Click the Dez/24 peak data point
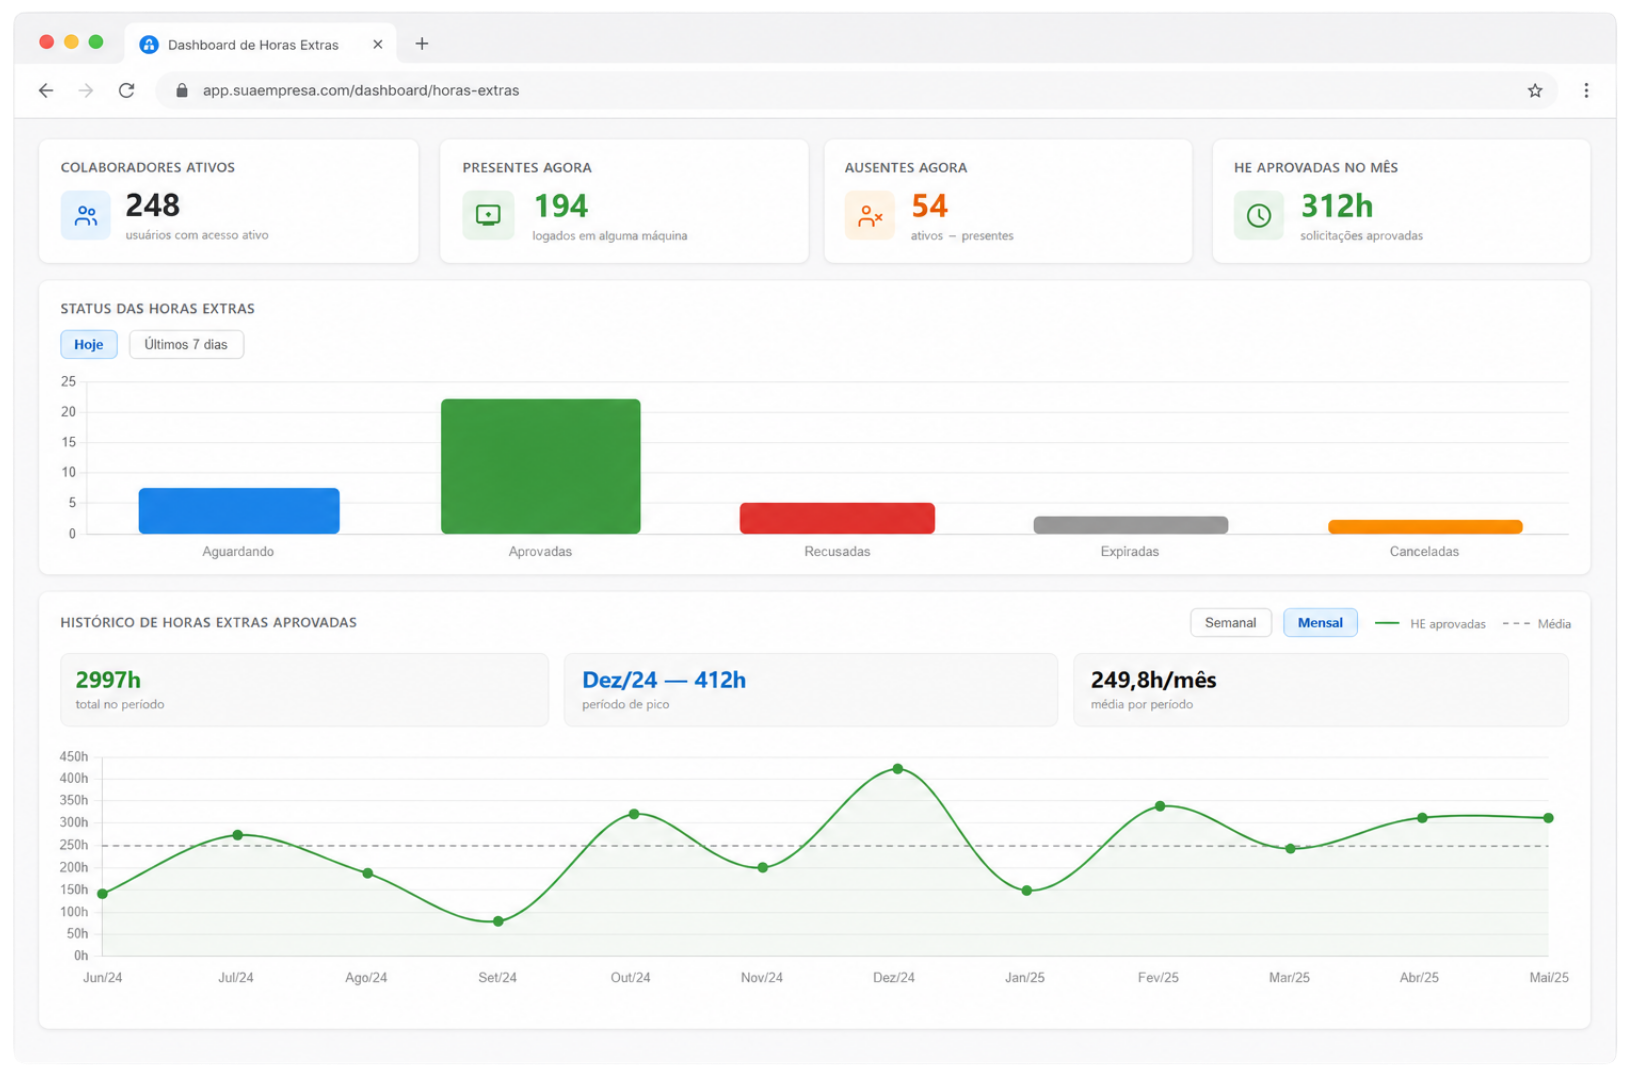This screenshot has height=1078, width=1630. (898, 769)
